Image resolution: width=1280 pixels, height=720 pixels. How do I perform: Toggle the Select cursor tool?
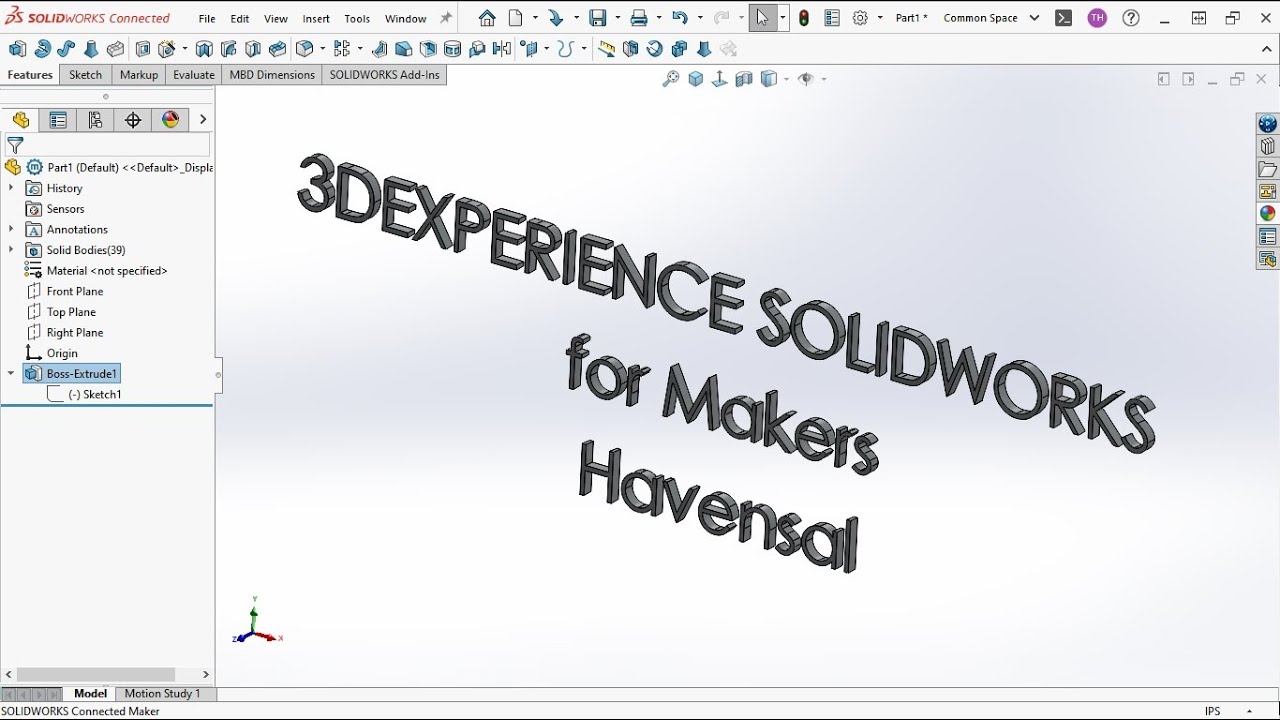(763, 18)
